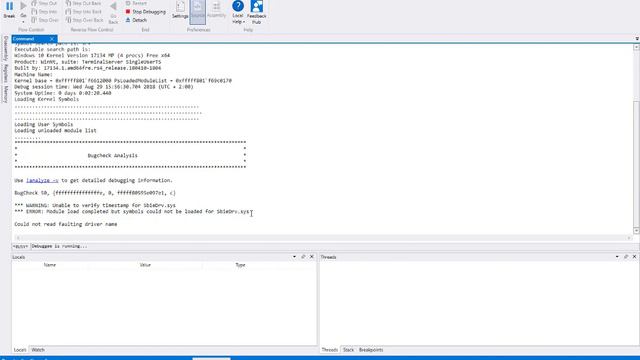Open Feedback Hub
This screenshot has width=640, height=360.
point(256,11)
